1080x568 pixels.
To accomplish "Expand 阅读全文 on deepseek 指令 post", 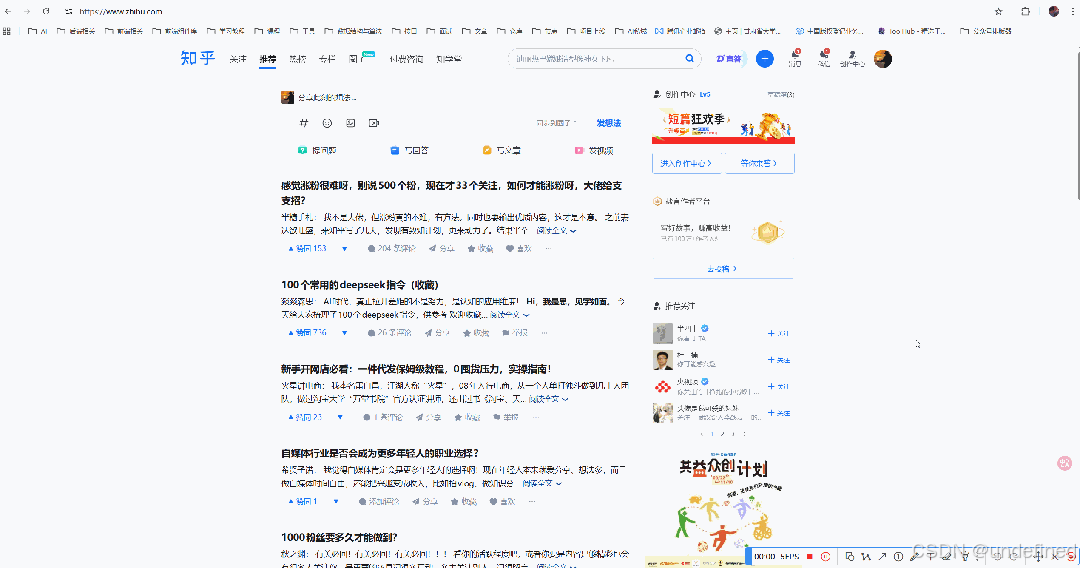I will (x=510, y=315).
